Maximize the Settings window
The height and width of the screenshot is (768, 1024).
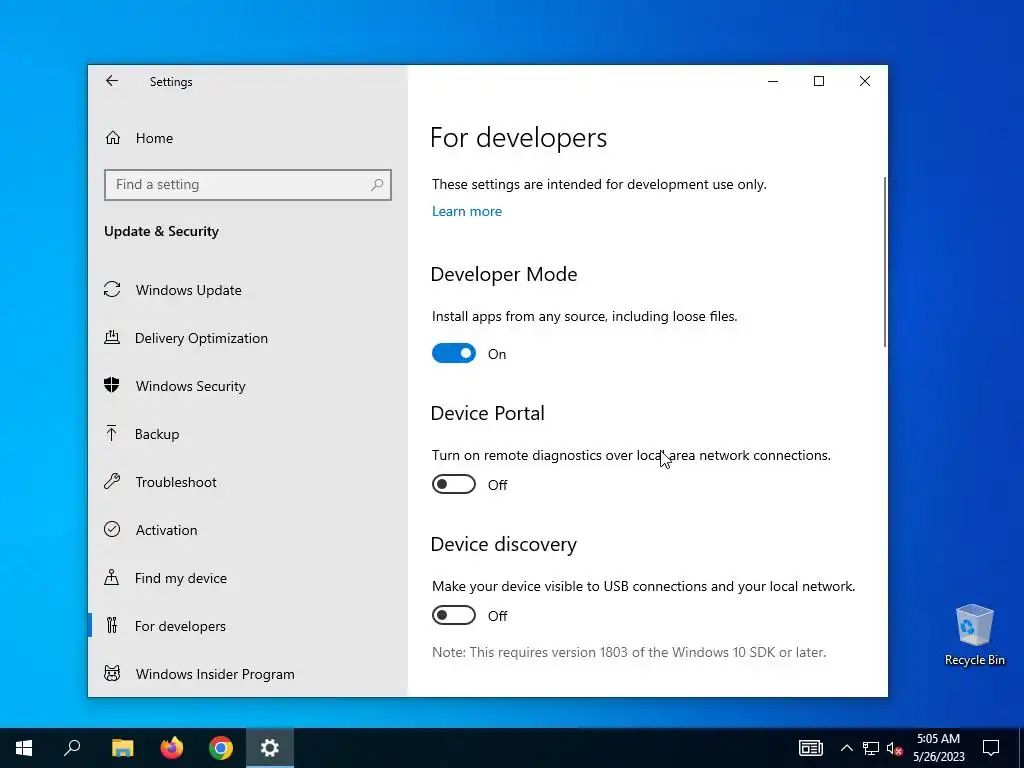click(819, 81)
